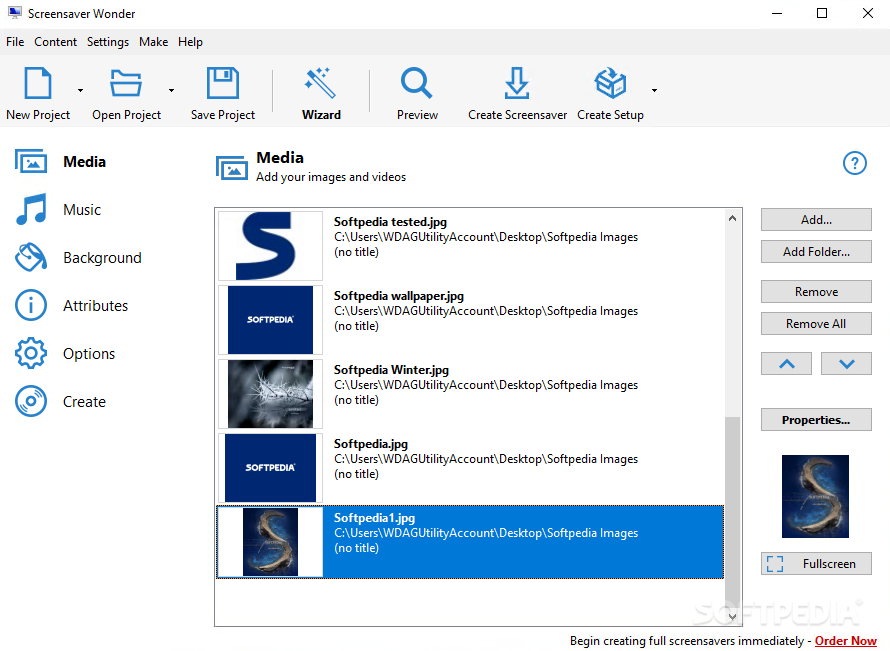Open the Properties... dialog button

tap(816, 420)
